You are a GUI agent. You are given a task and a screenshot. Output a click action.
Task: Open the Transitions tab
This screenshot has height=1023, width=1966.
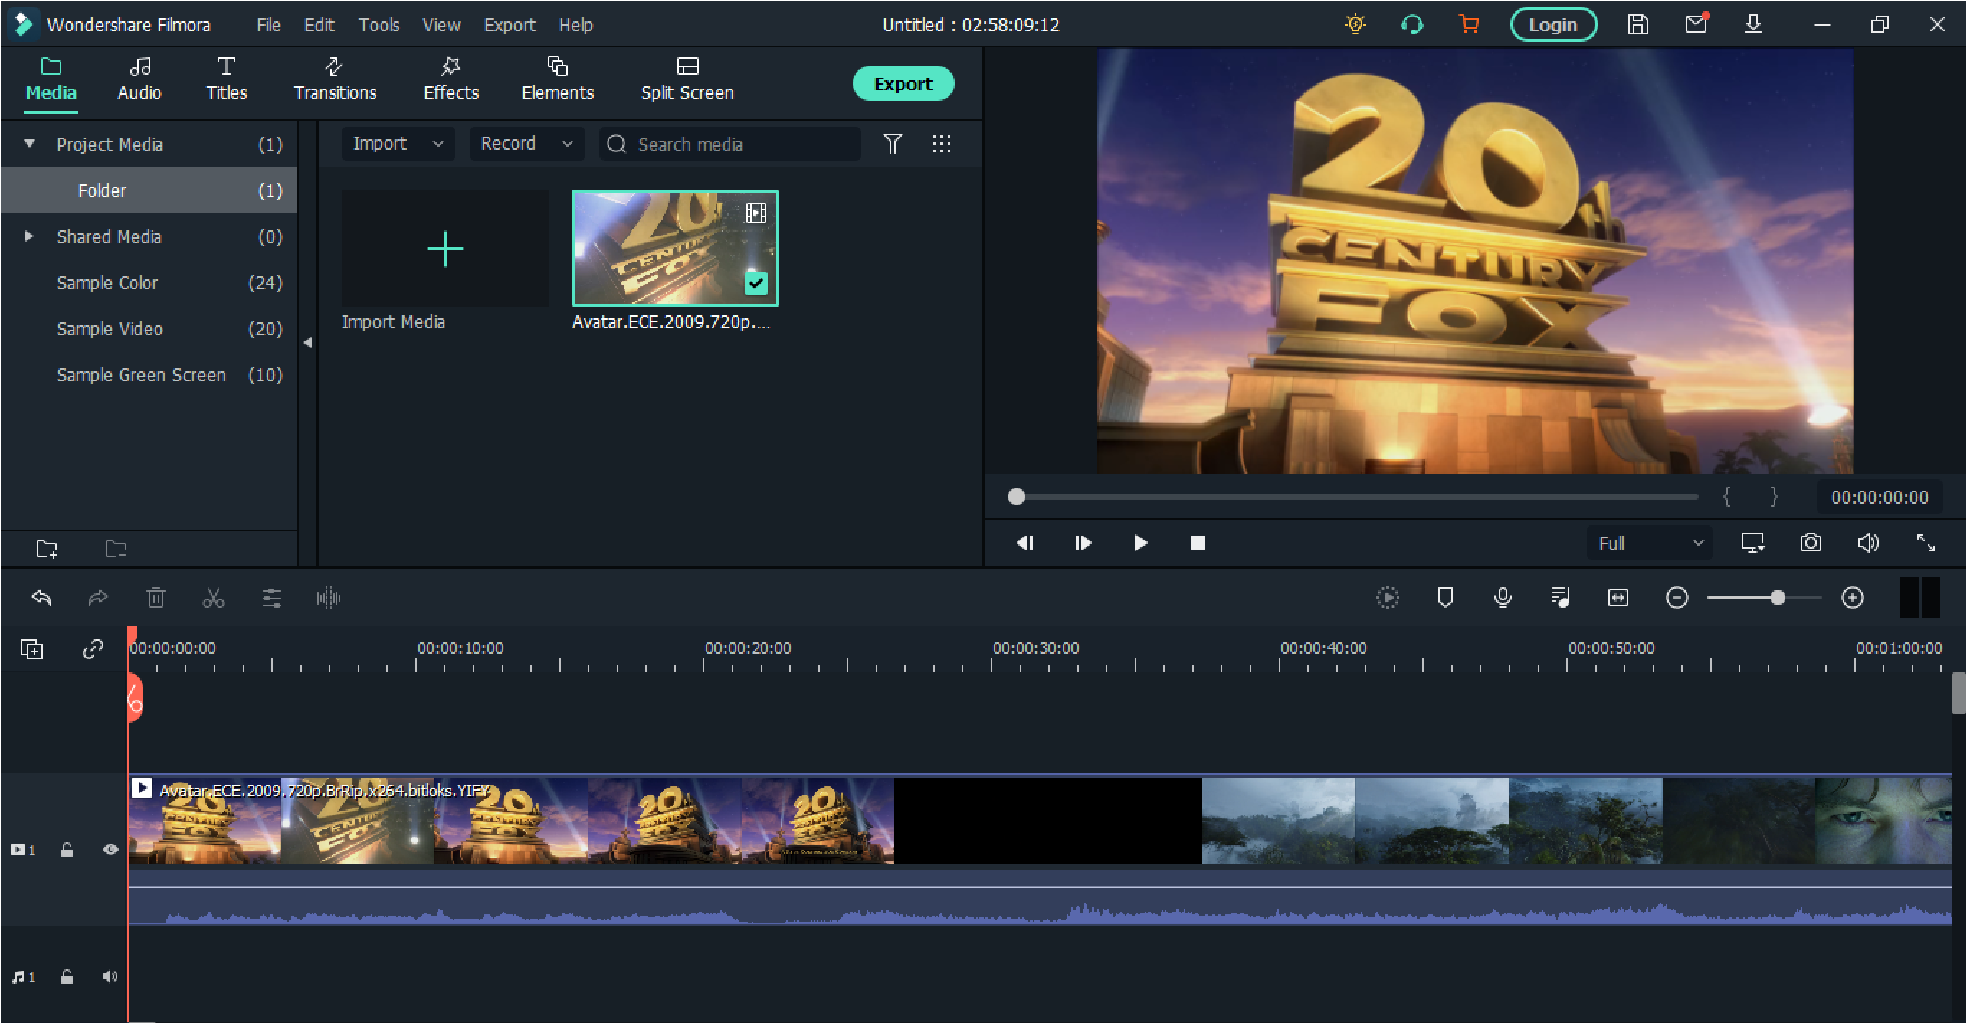(x=335, y=79)
